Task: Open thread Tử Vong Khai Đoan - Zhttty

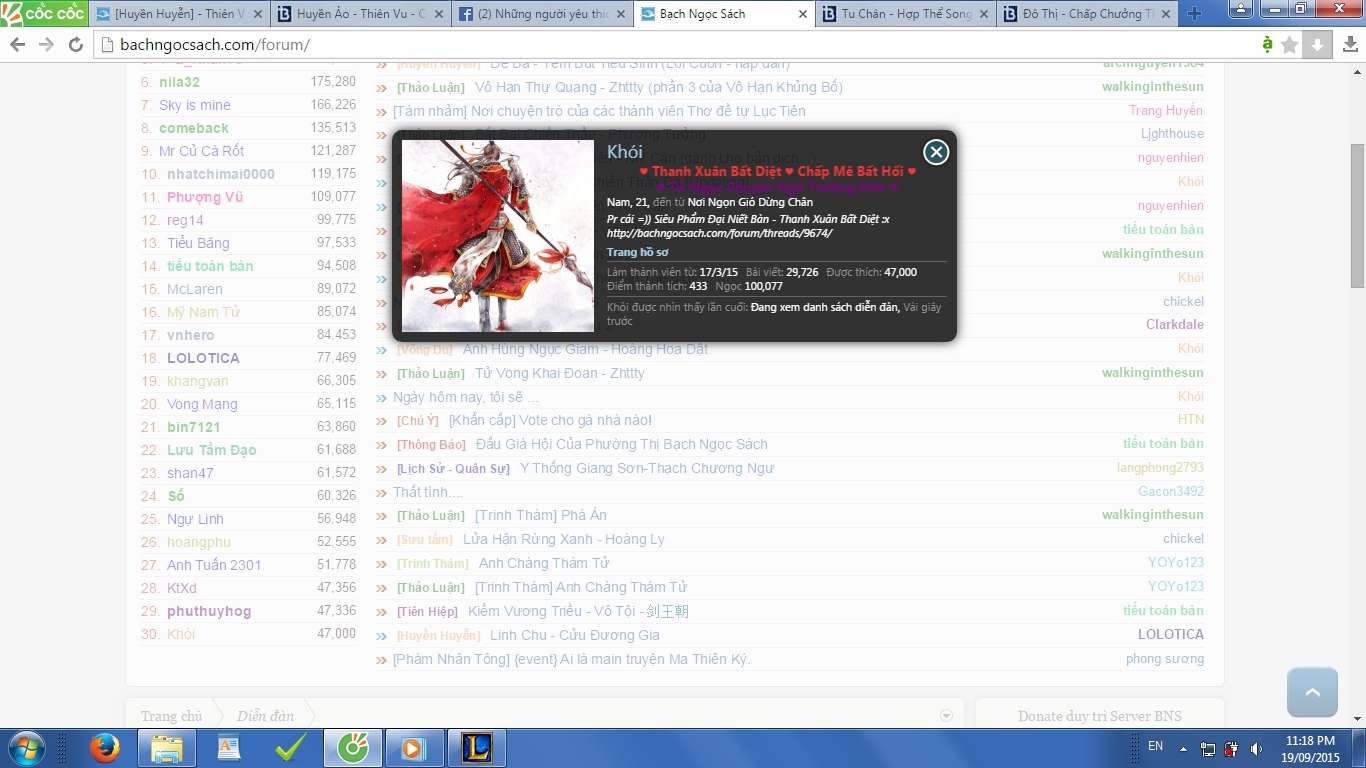Action: [559, 373]
